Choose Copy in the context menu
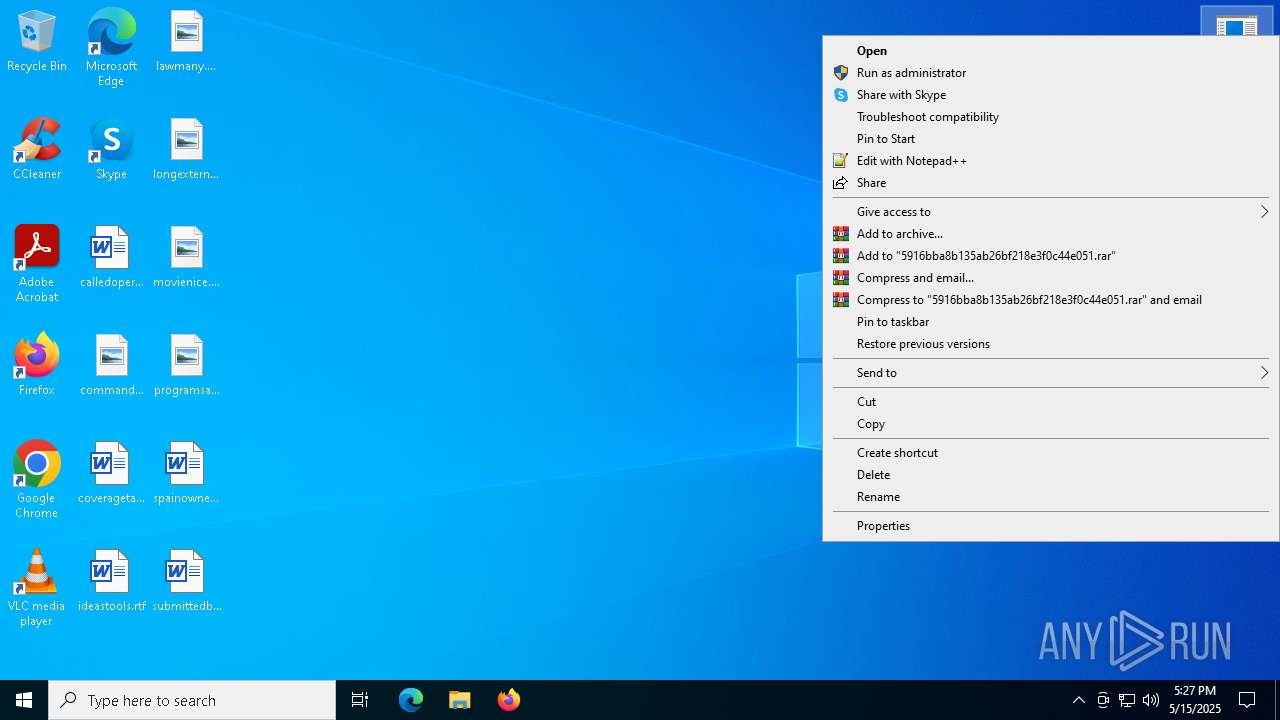 1050,424
